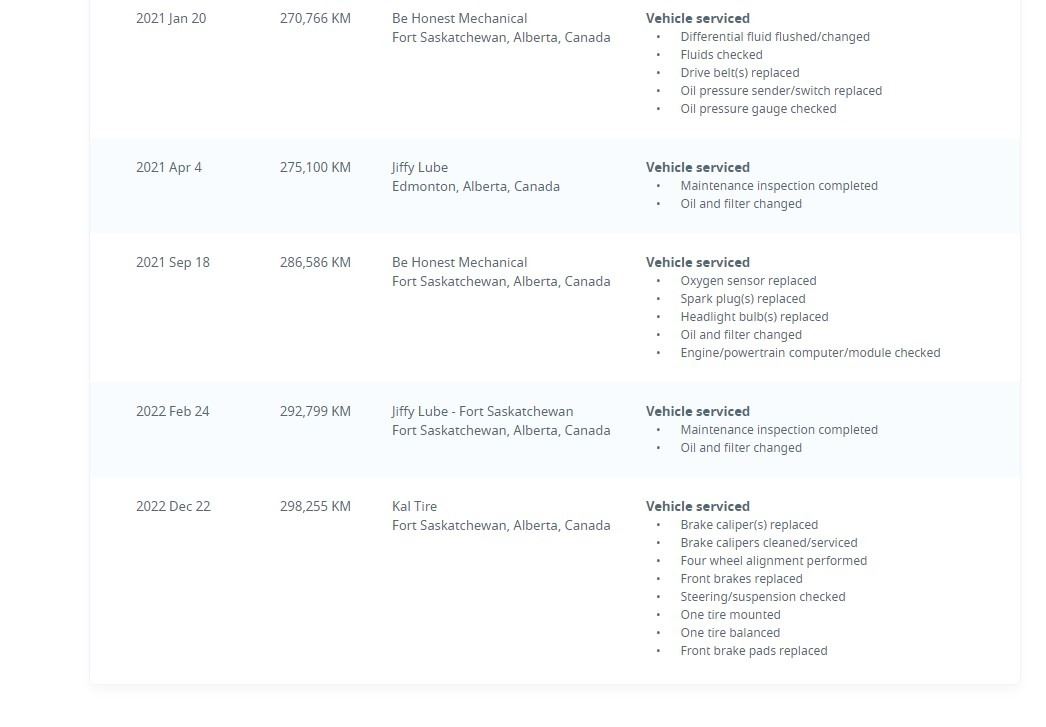Click the 2021 Jan 20 service date
This screenshot has height=727, width=1046.
click(x=171, y=18)
